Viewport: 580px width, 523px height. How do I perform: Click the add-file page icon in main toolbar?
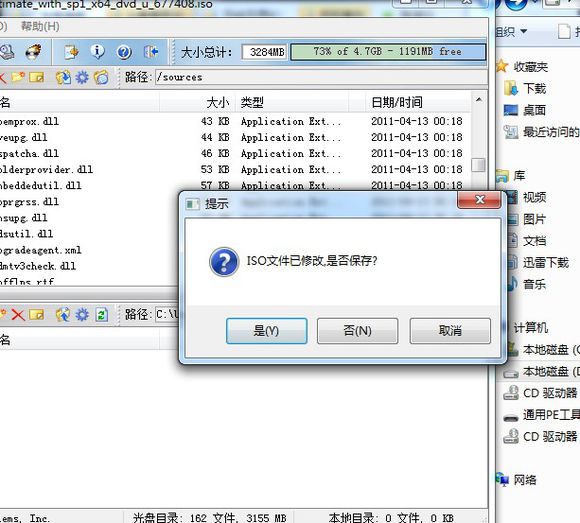(71, 52)
